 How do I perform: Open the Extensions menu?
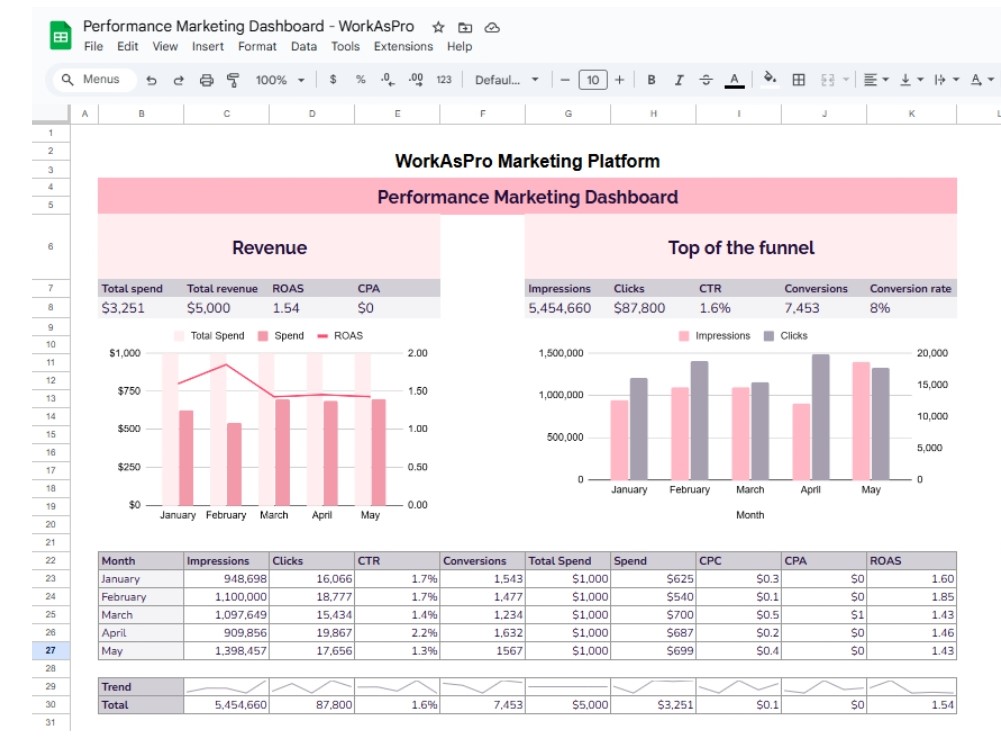click(x=403, y=47)
